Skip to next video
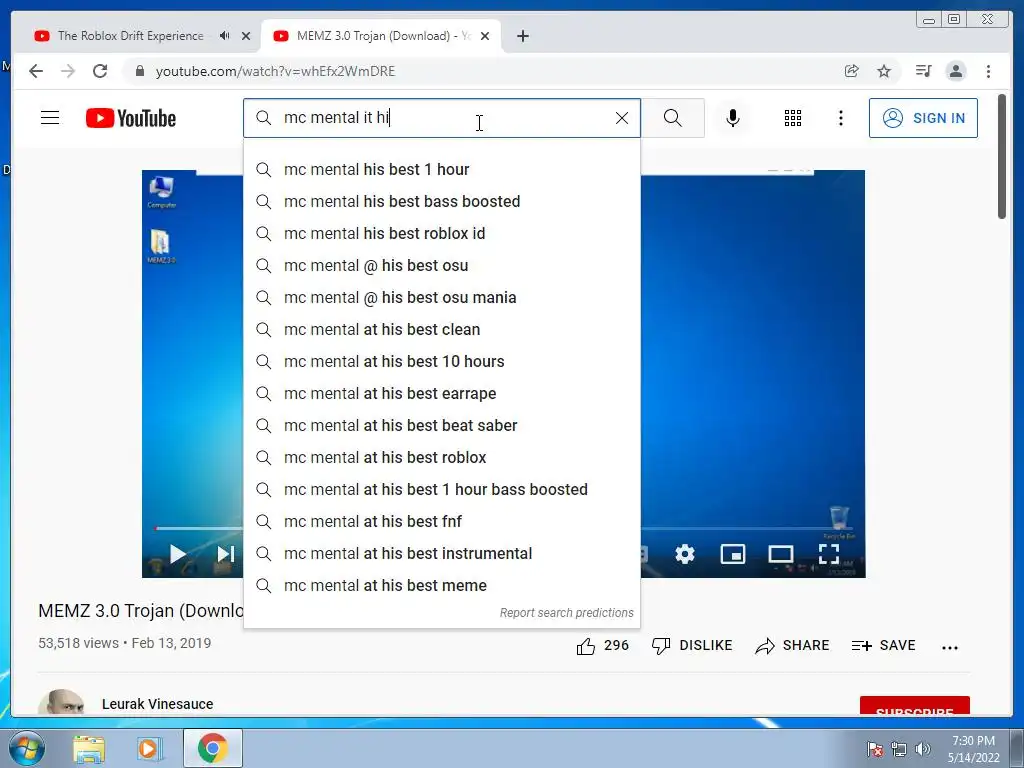 225,554
